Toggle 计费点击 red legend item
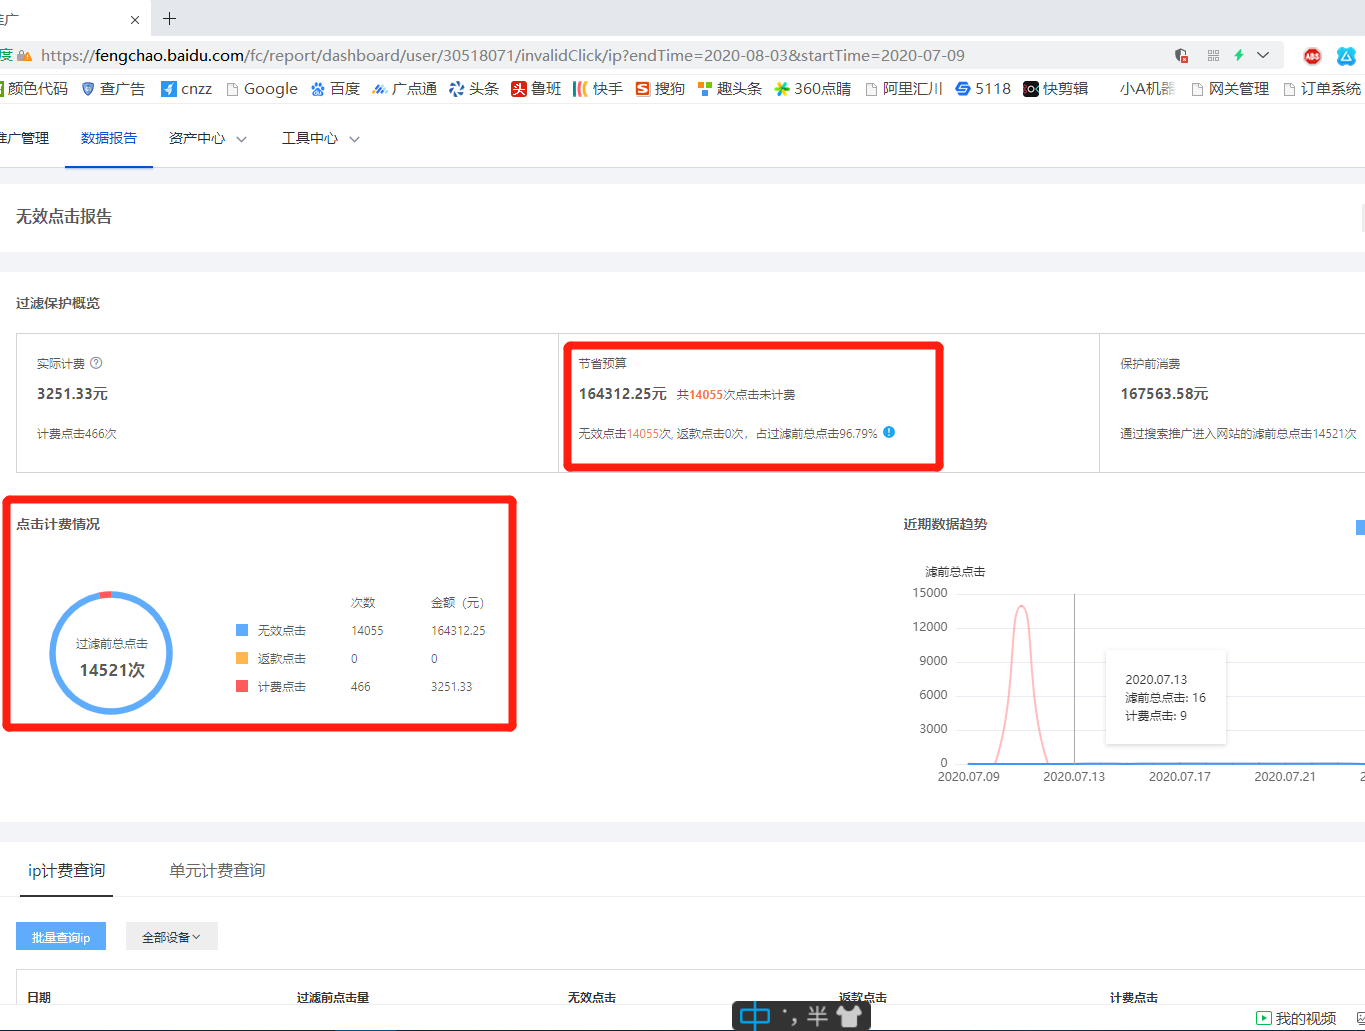This screenshot has height=1031, width=1365. [271, 687]
